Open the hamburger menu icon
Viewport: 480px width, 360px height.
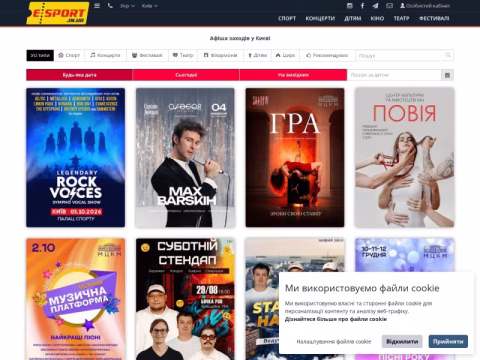click(97, 6)
